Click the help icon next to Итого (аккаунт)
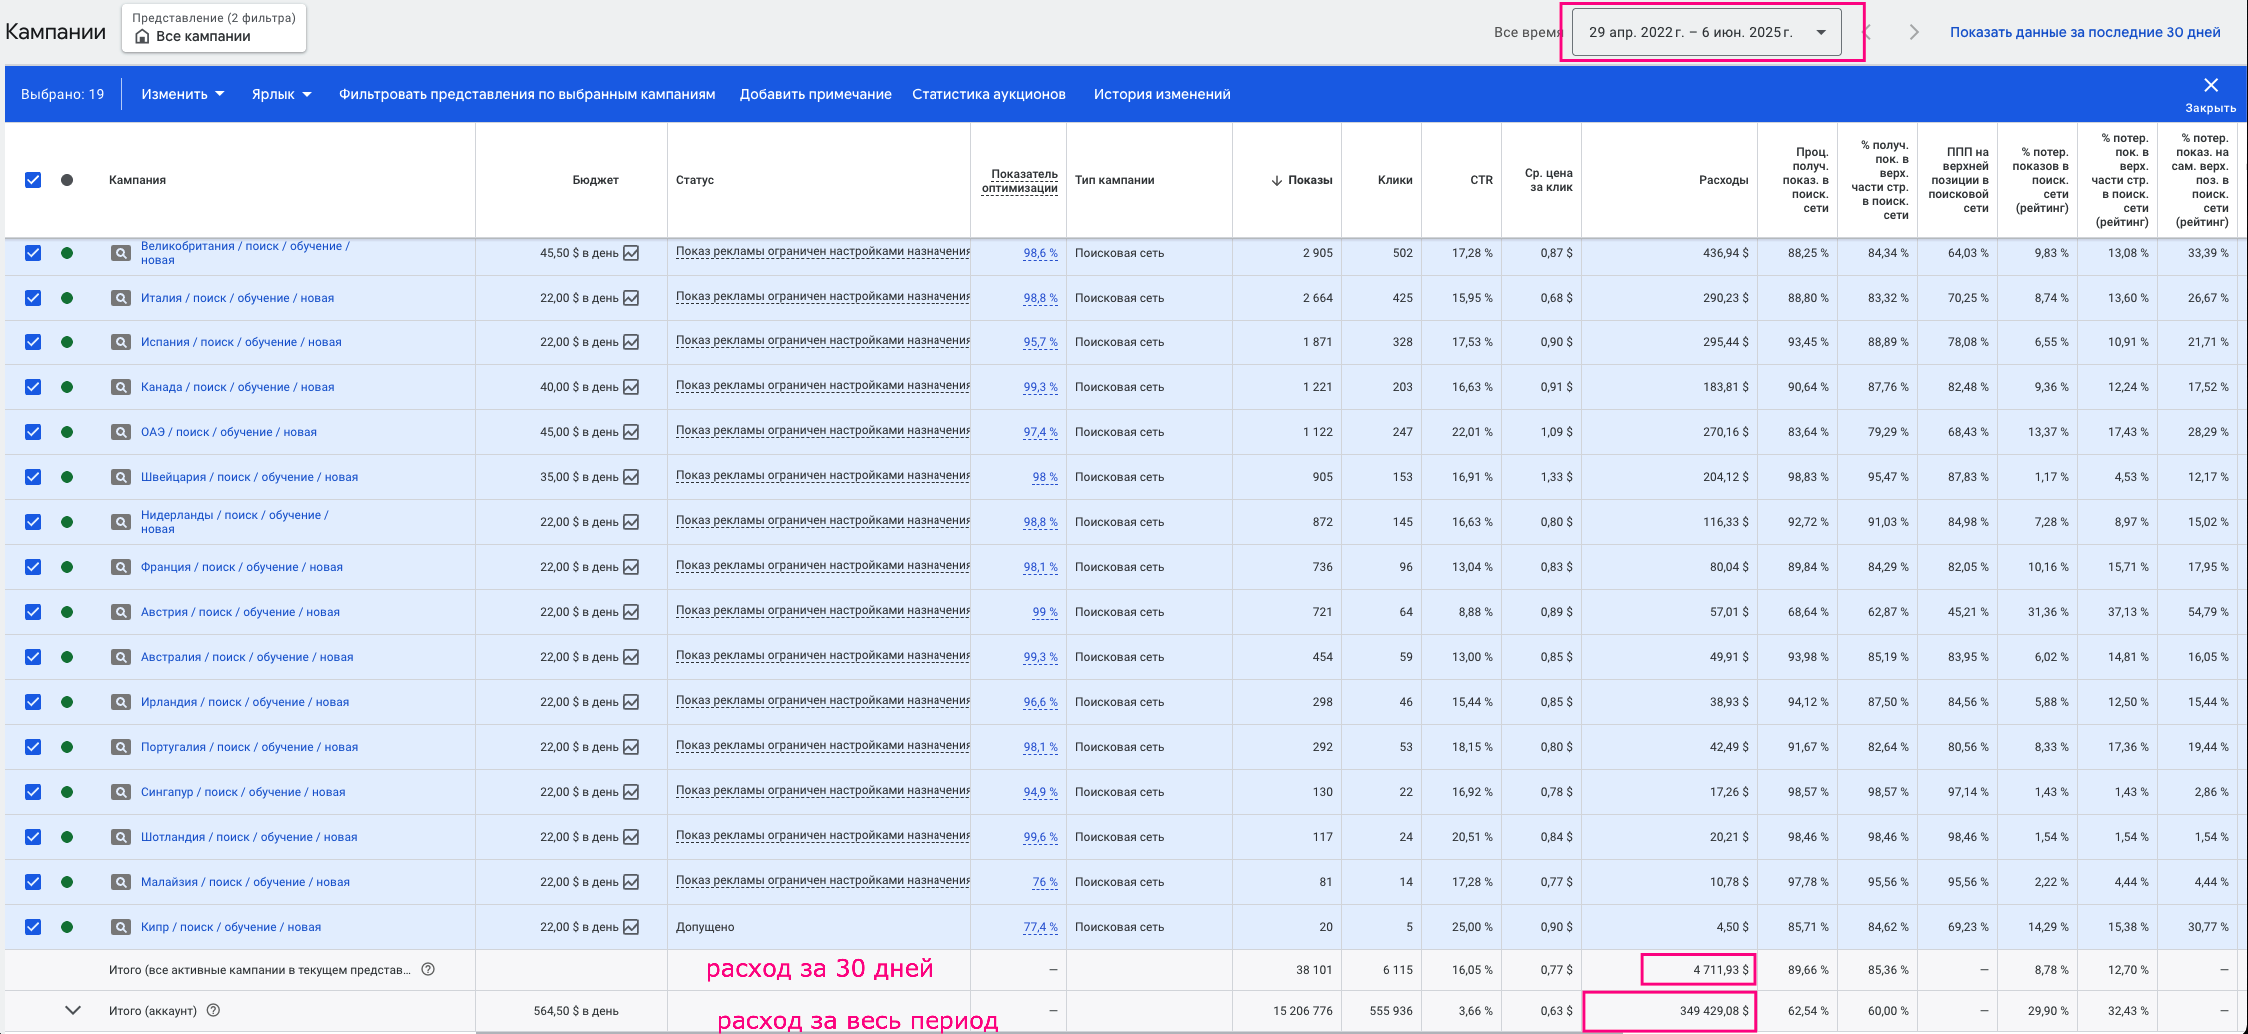Screen dimensions: 2248x1034 pyautogui.click(x=214, y=1011)
